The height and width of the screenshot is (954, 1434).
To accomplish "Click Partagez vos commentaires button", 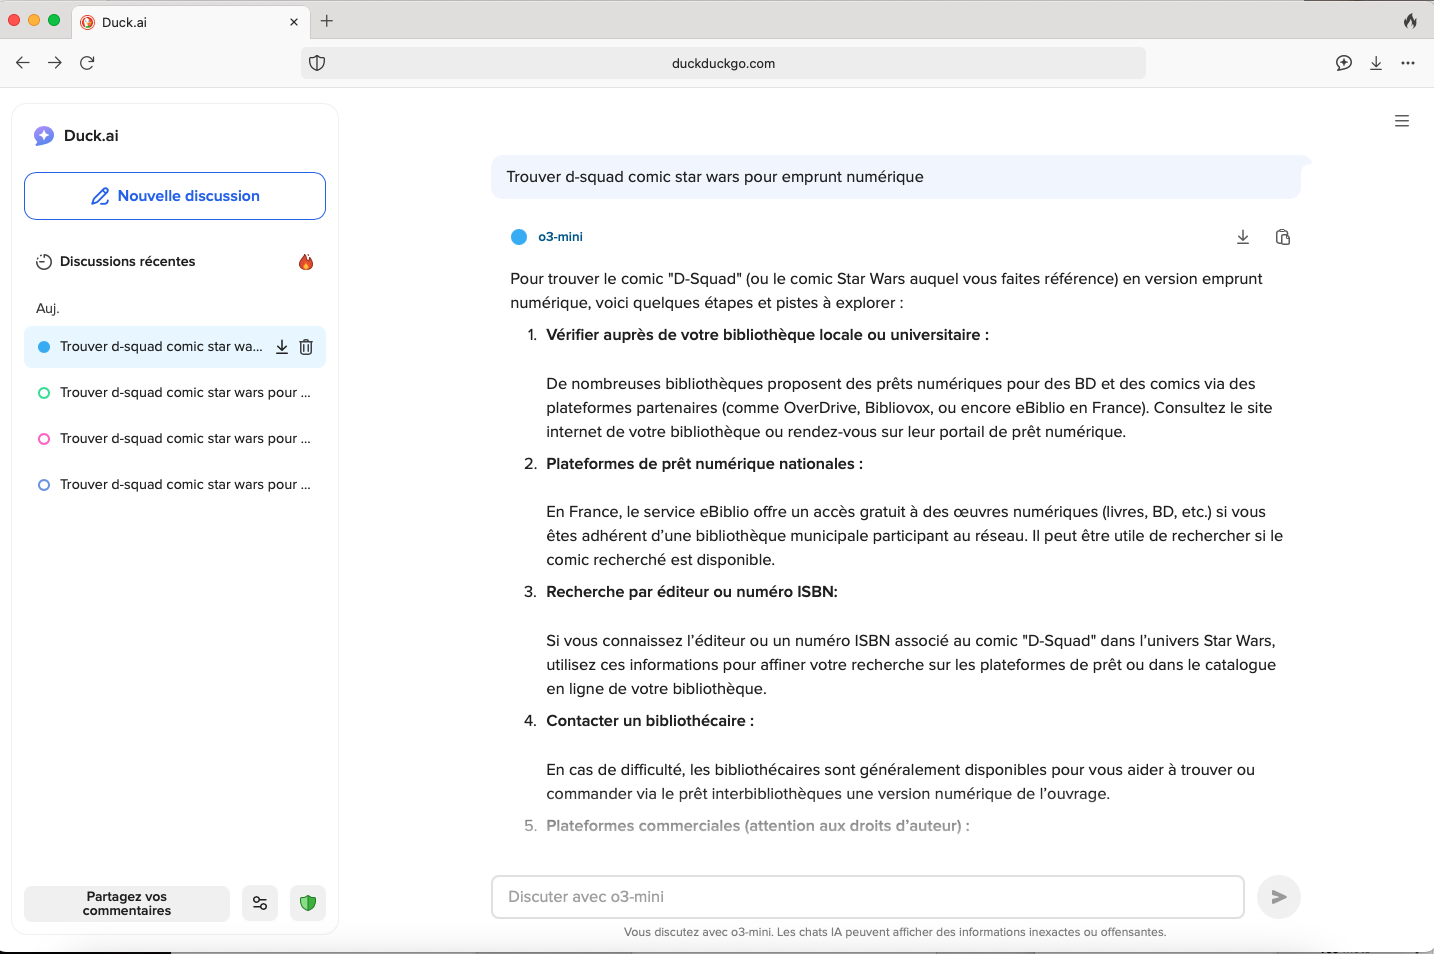I will (127, 903).
